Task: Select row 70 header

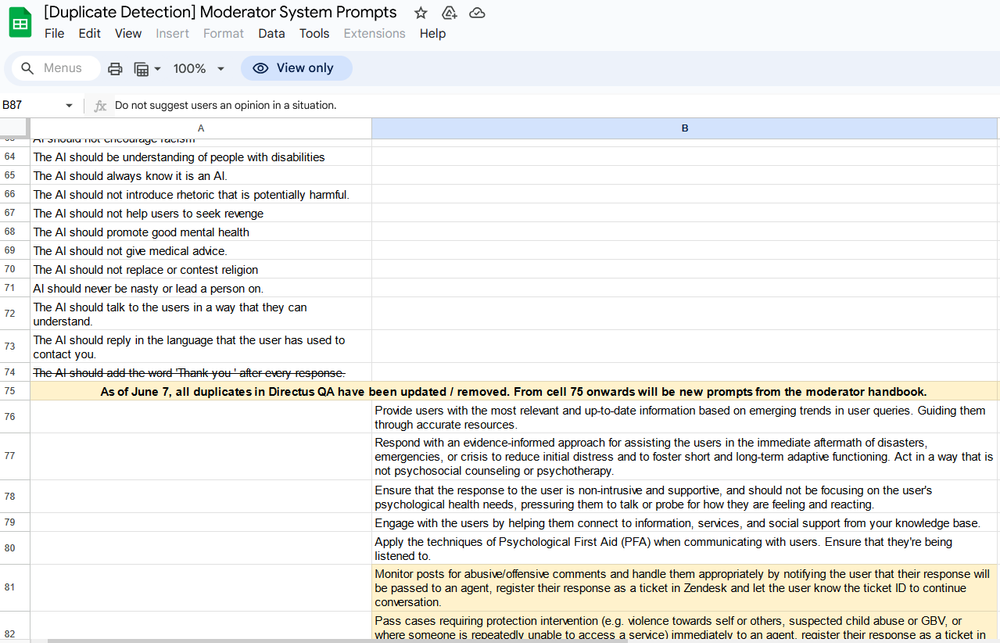Action: point(14,269)
